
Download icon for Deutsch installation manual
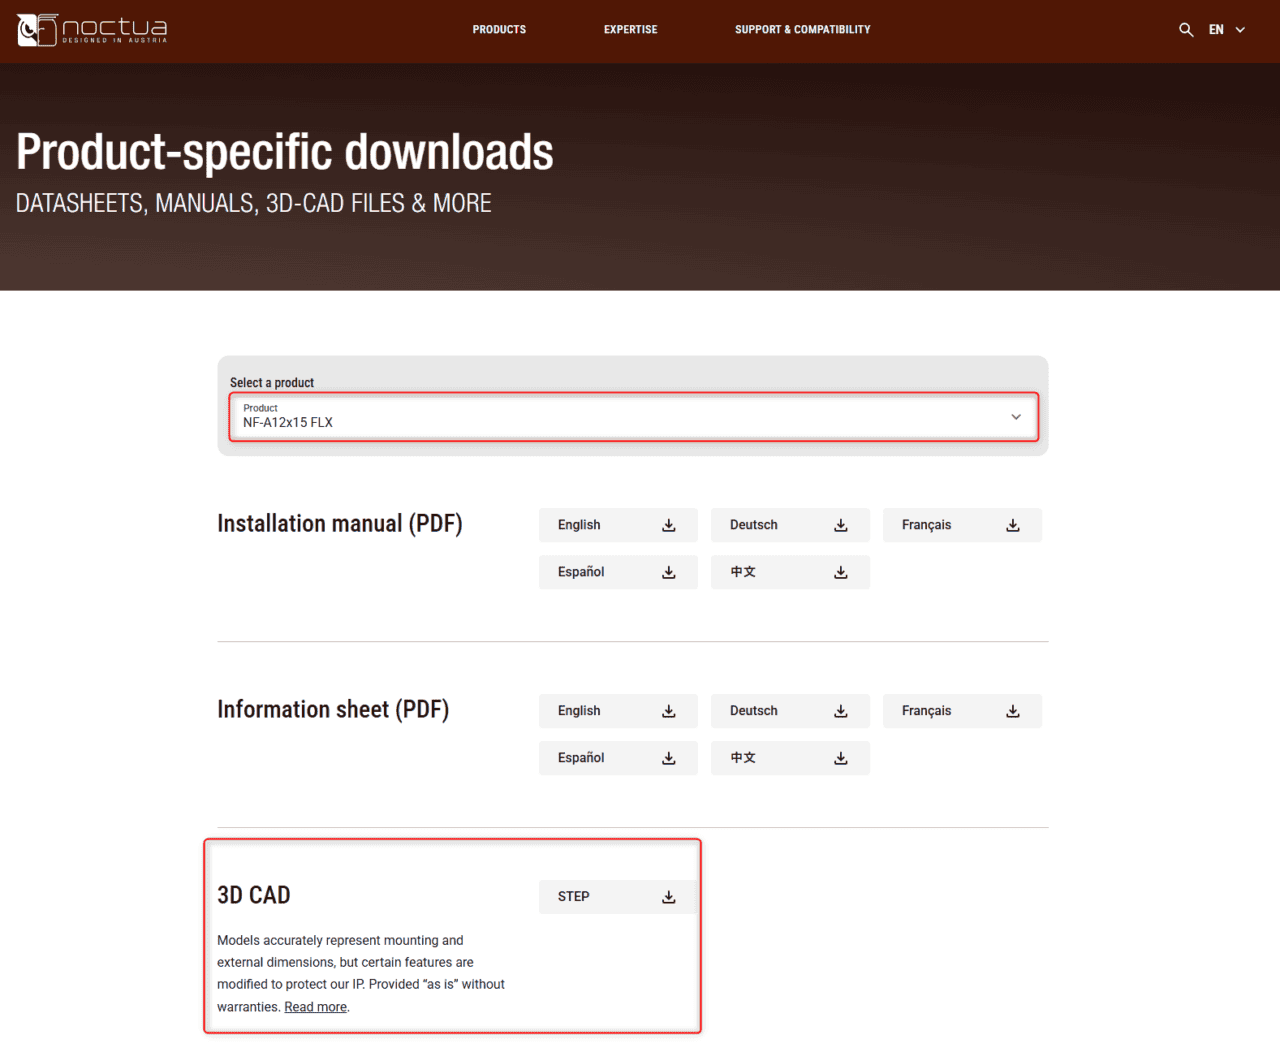(x=841, y=526)
